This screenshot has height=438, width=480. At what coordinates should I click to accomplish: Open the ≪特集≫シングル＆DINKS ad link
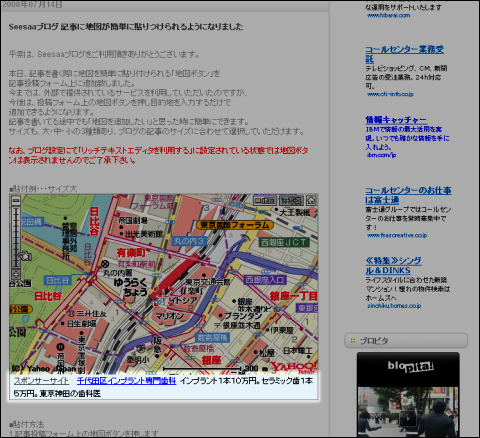(x=393, y=265)
